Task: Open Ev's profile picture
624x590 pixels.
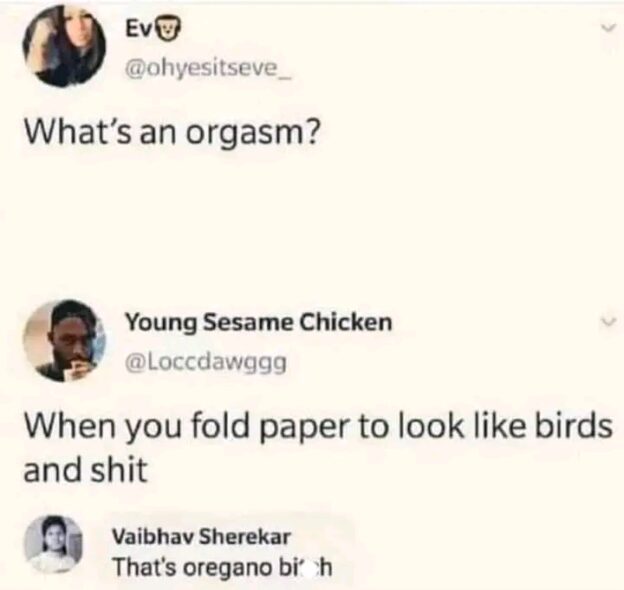Action: 65,45
